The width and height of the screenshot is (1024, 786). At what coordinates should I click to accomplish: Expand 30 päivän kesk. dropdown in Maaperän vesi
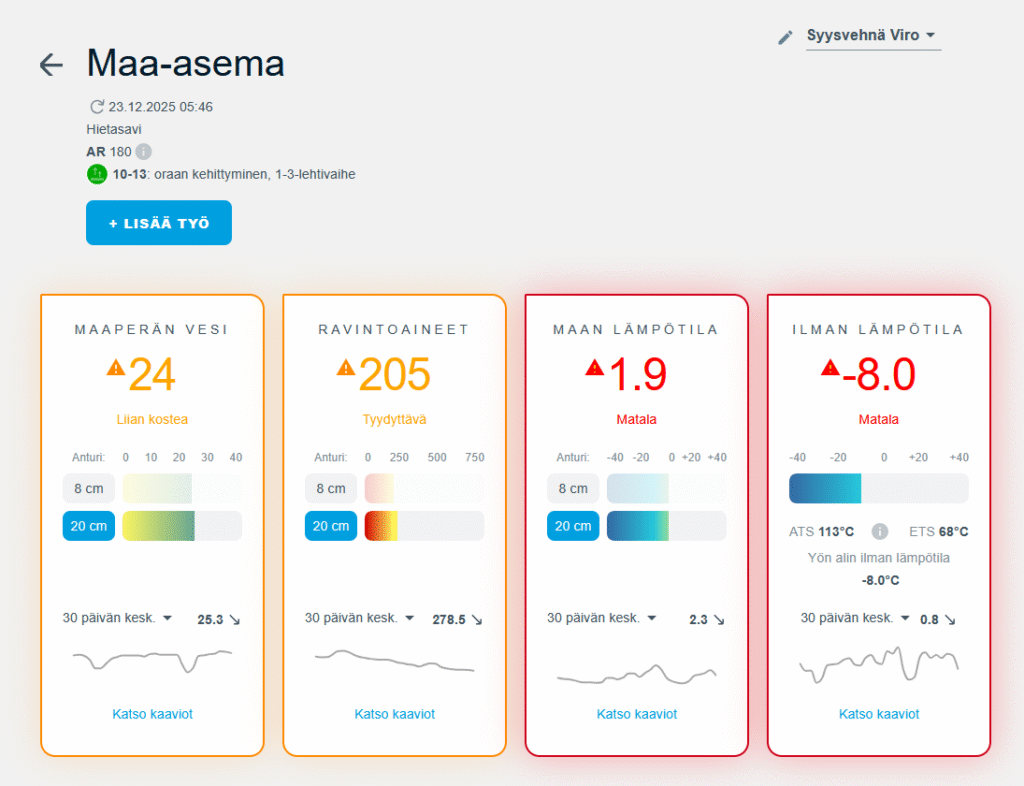(x=117, y=618)
